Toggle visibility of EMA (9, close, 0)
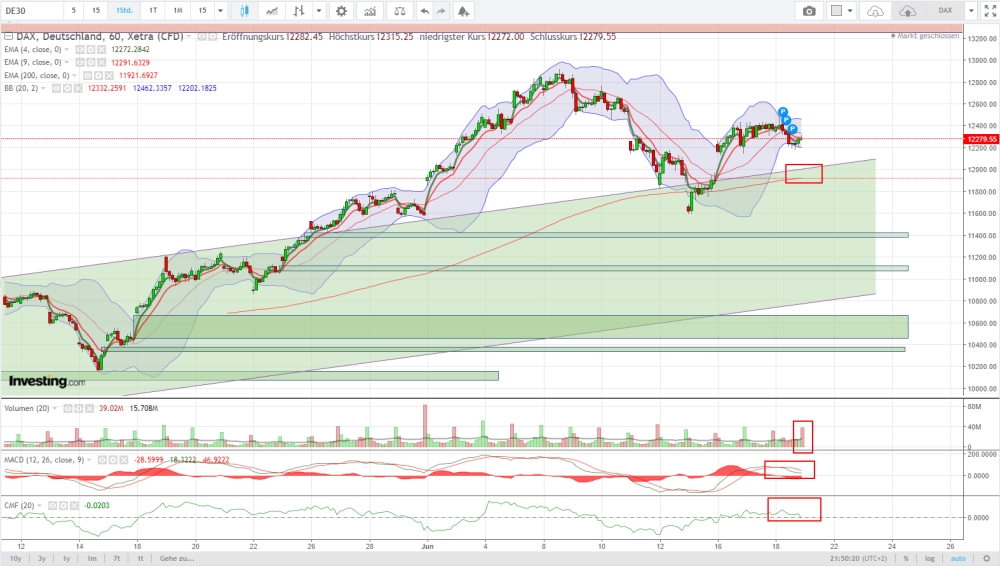 [80, 63]
